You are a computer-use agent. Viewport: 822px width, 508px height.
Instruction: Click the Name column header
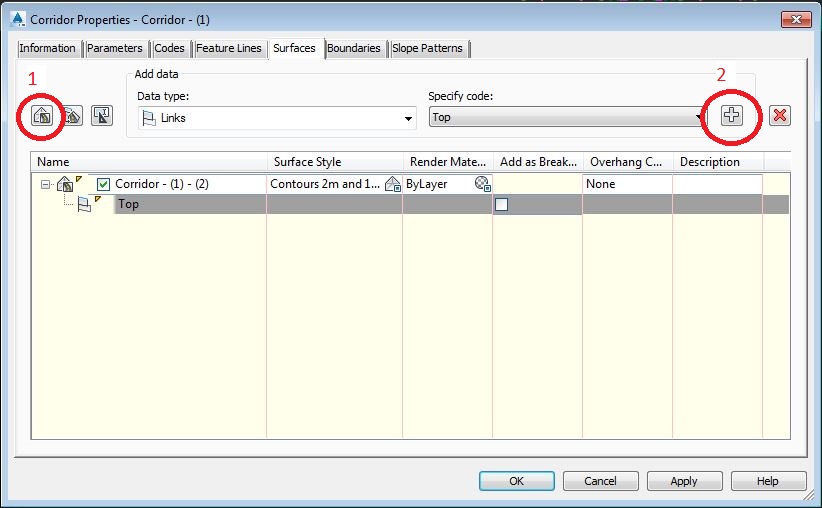pyautogui.click(x=149, y=162)
